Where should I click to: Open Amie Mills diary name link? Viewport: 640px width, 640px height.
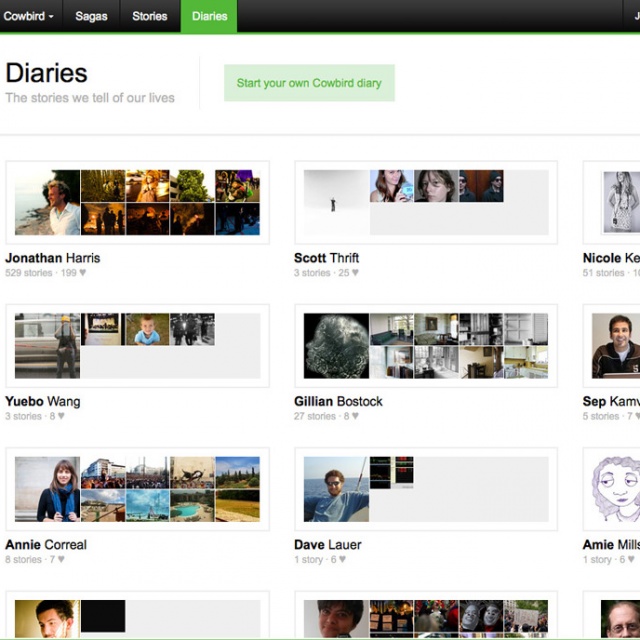[611, 544]
